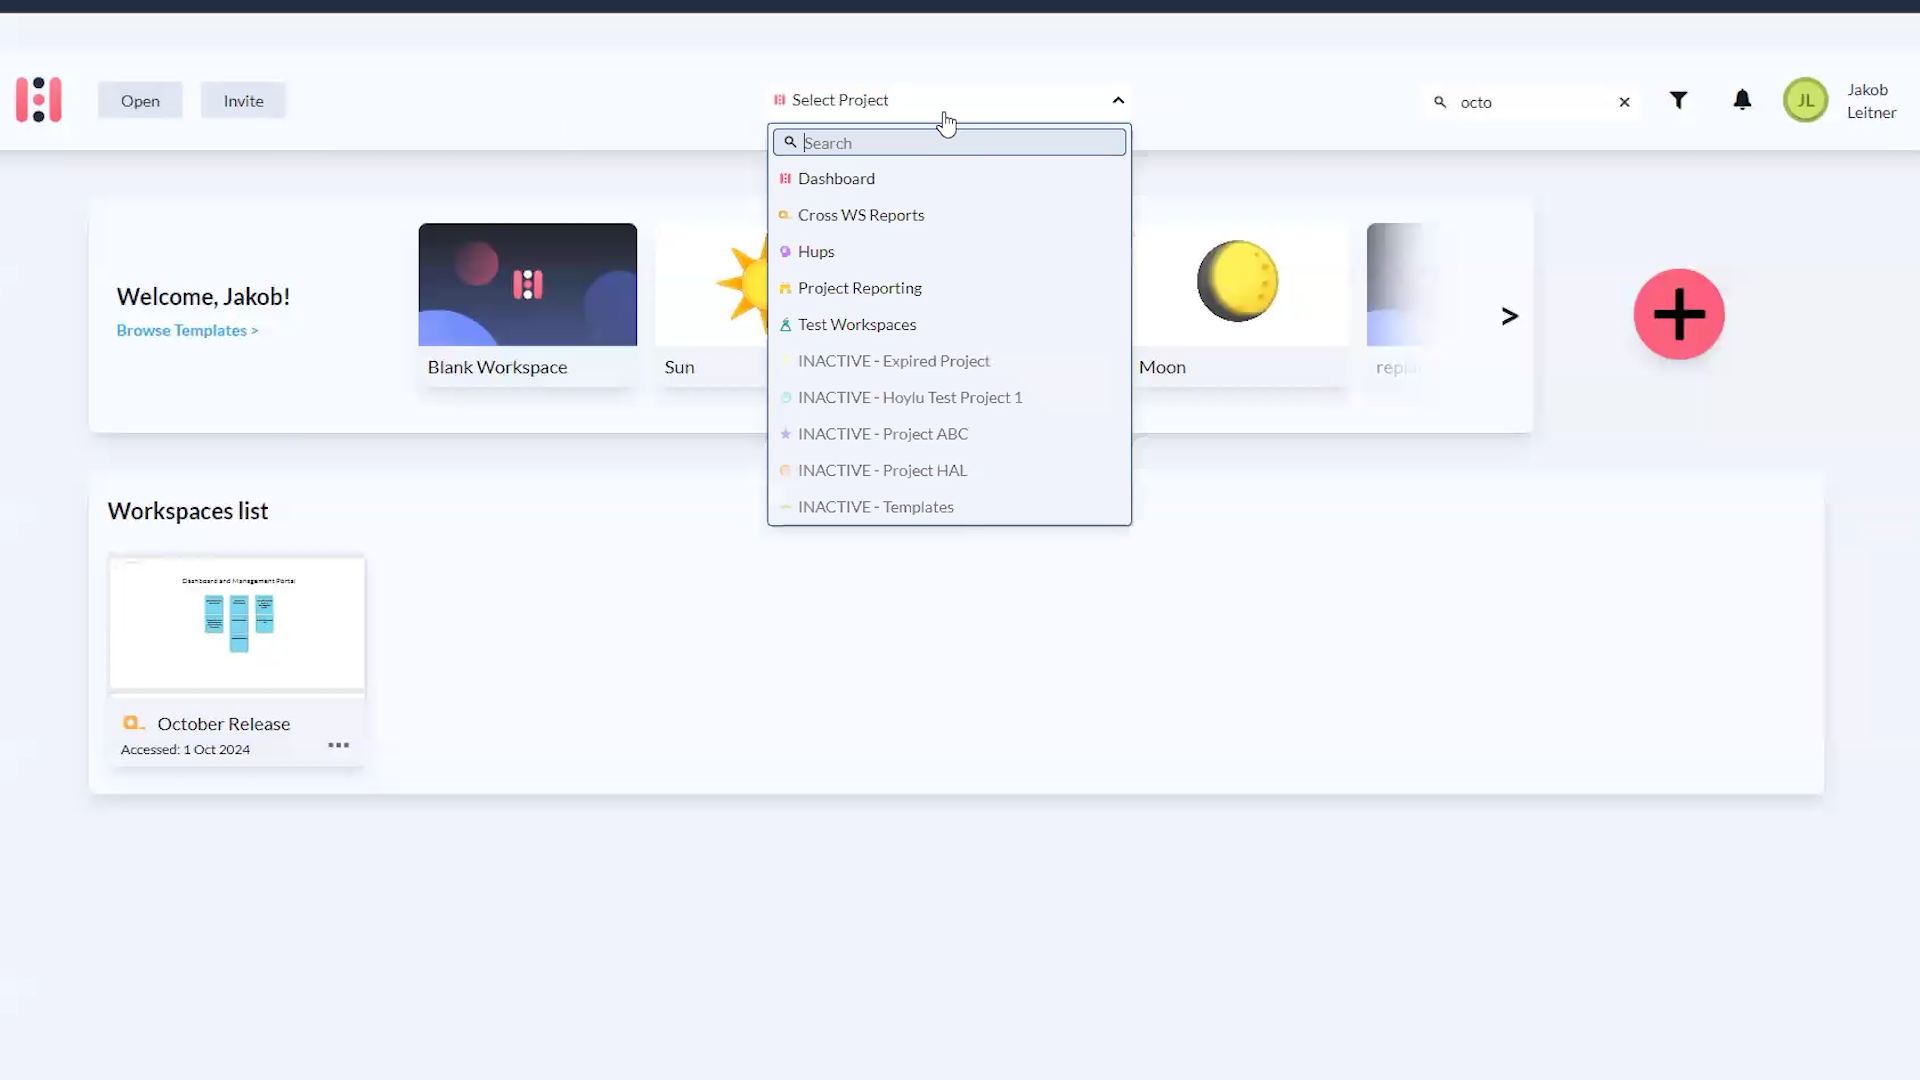Open the Browse Templates link
The image size is (1920, 1080).
[187, 330]
